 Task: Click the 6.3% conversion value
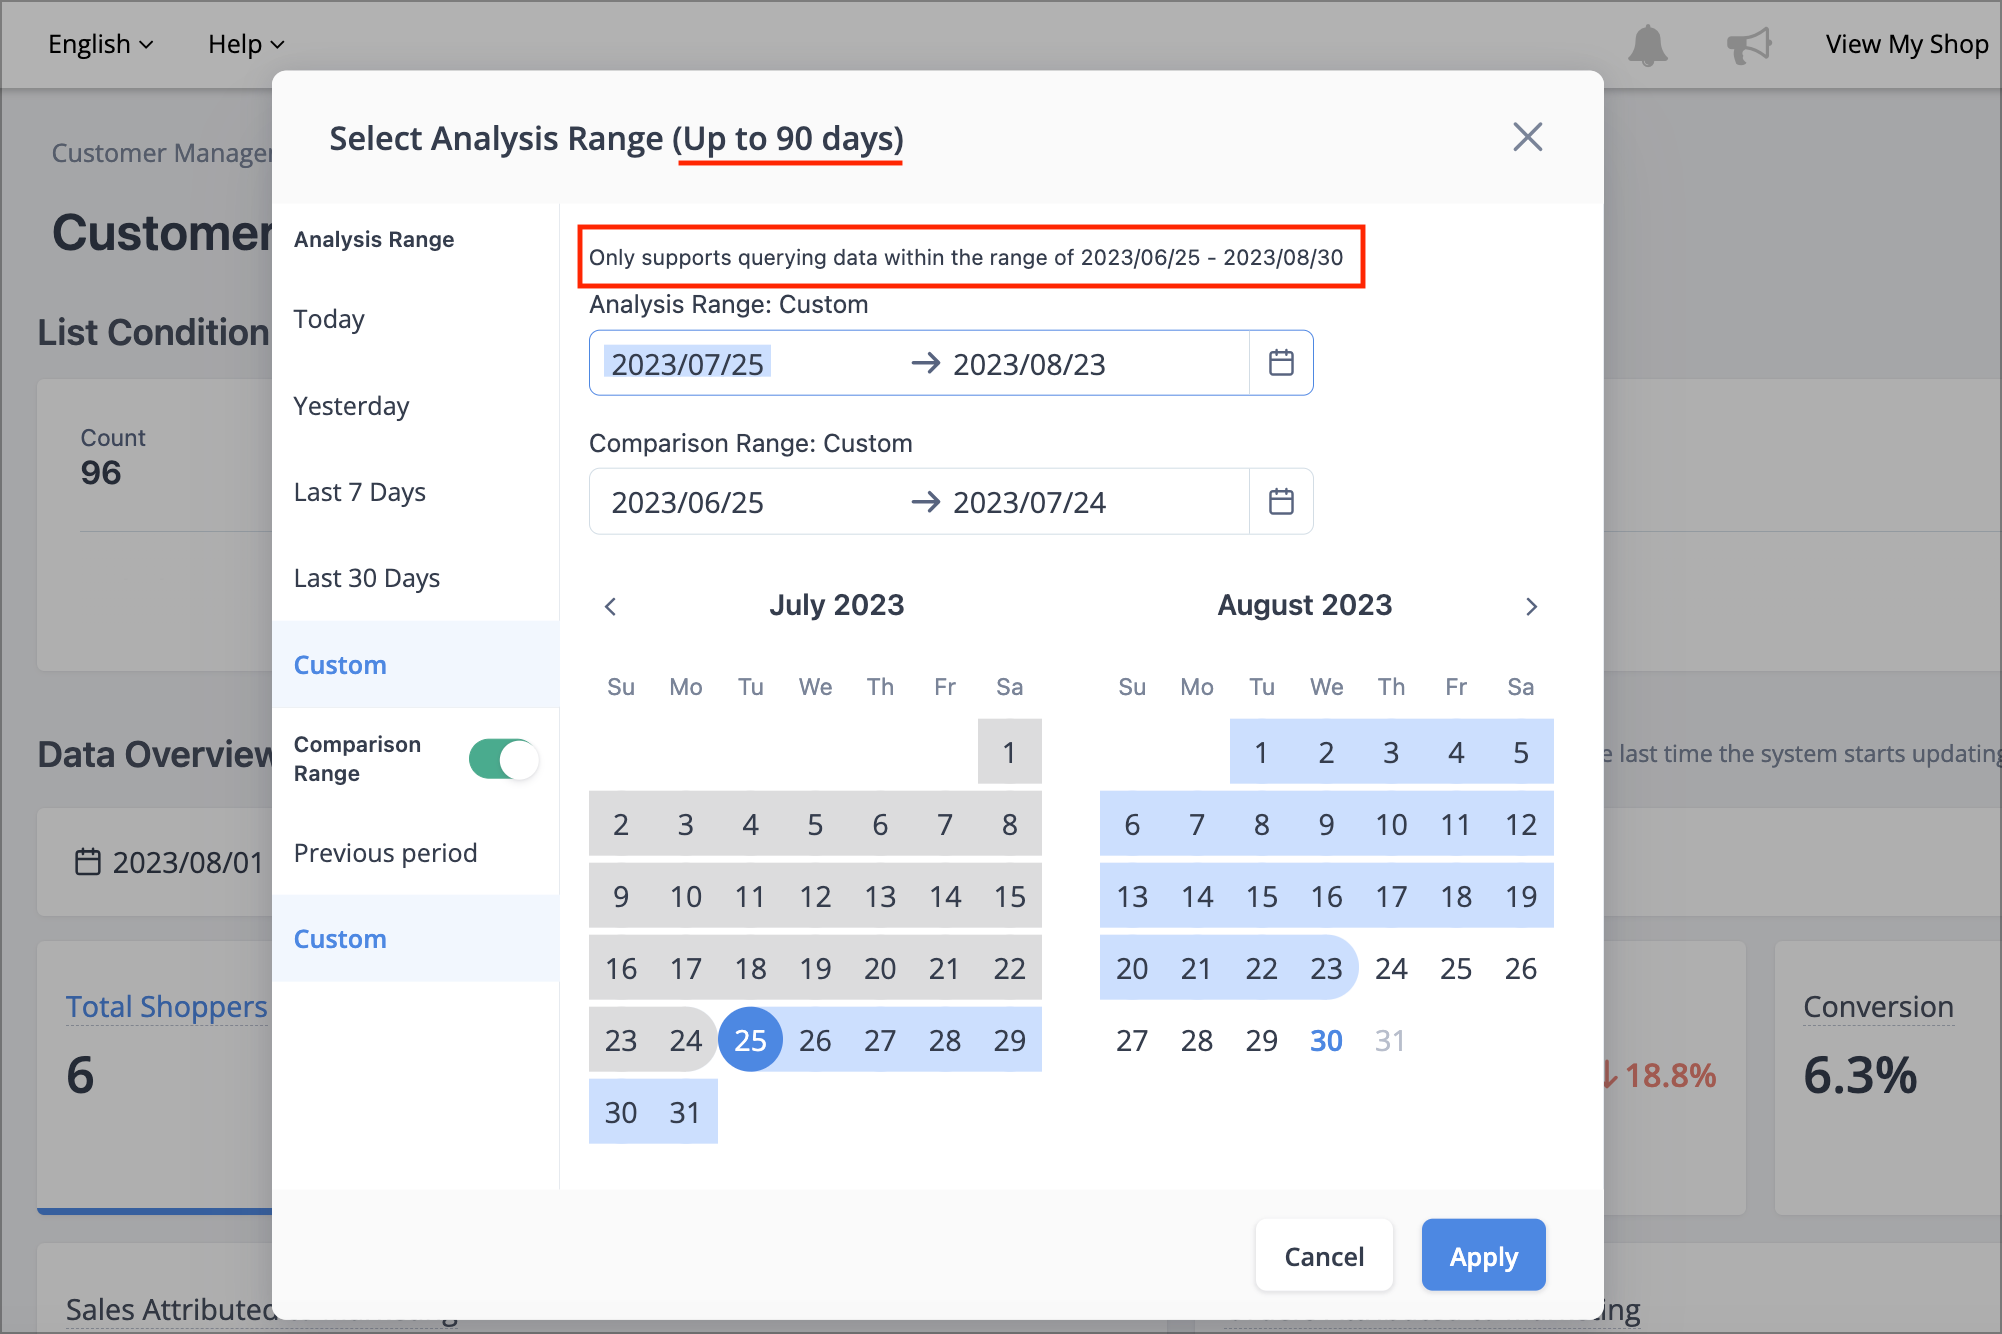click(1860, 1075)
